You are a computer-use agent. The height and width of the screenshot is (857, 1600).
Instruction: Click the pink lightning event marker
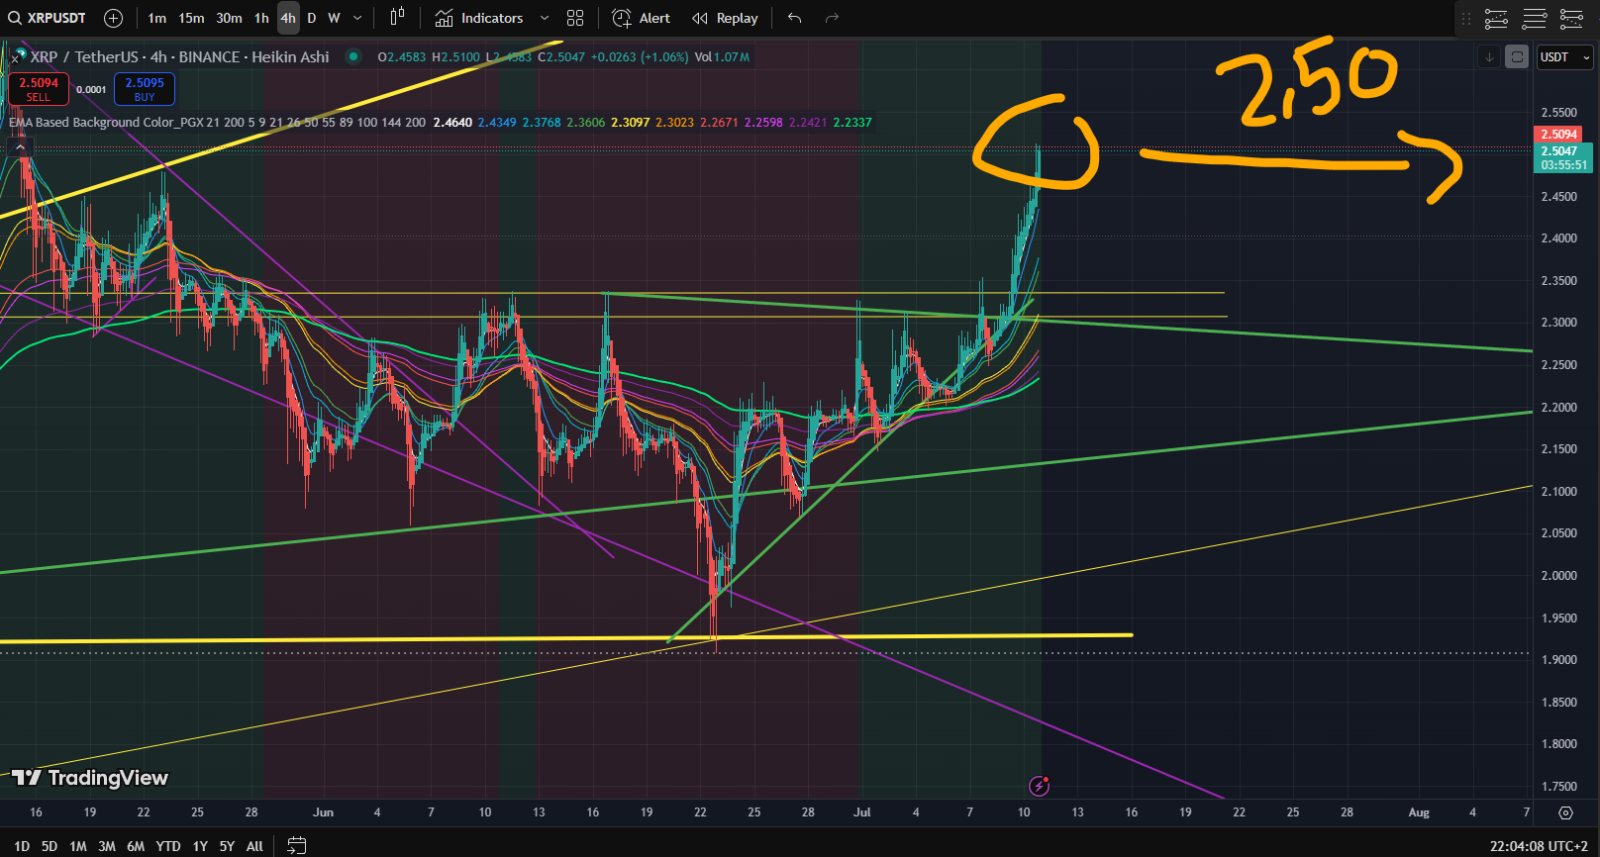(1039, 786)
